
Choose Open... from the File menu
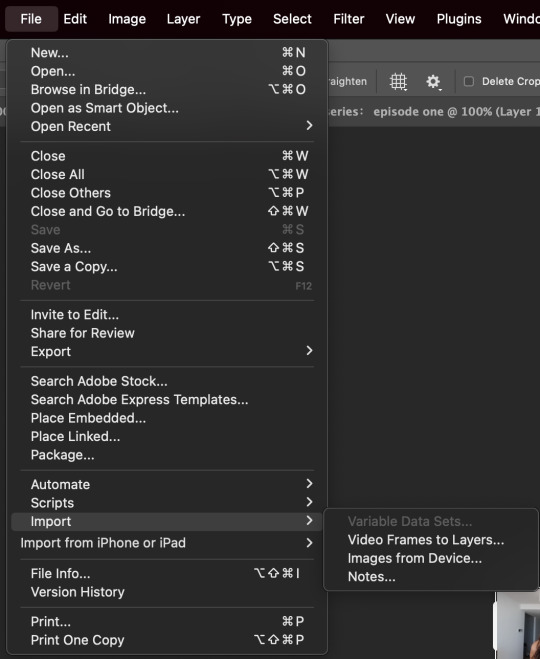point(167,71)
